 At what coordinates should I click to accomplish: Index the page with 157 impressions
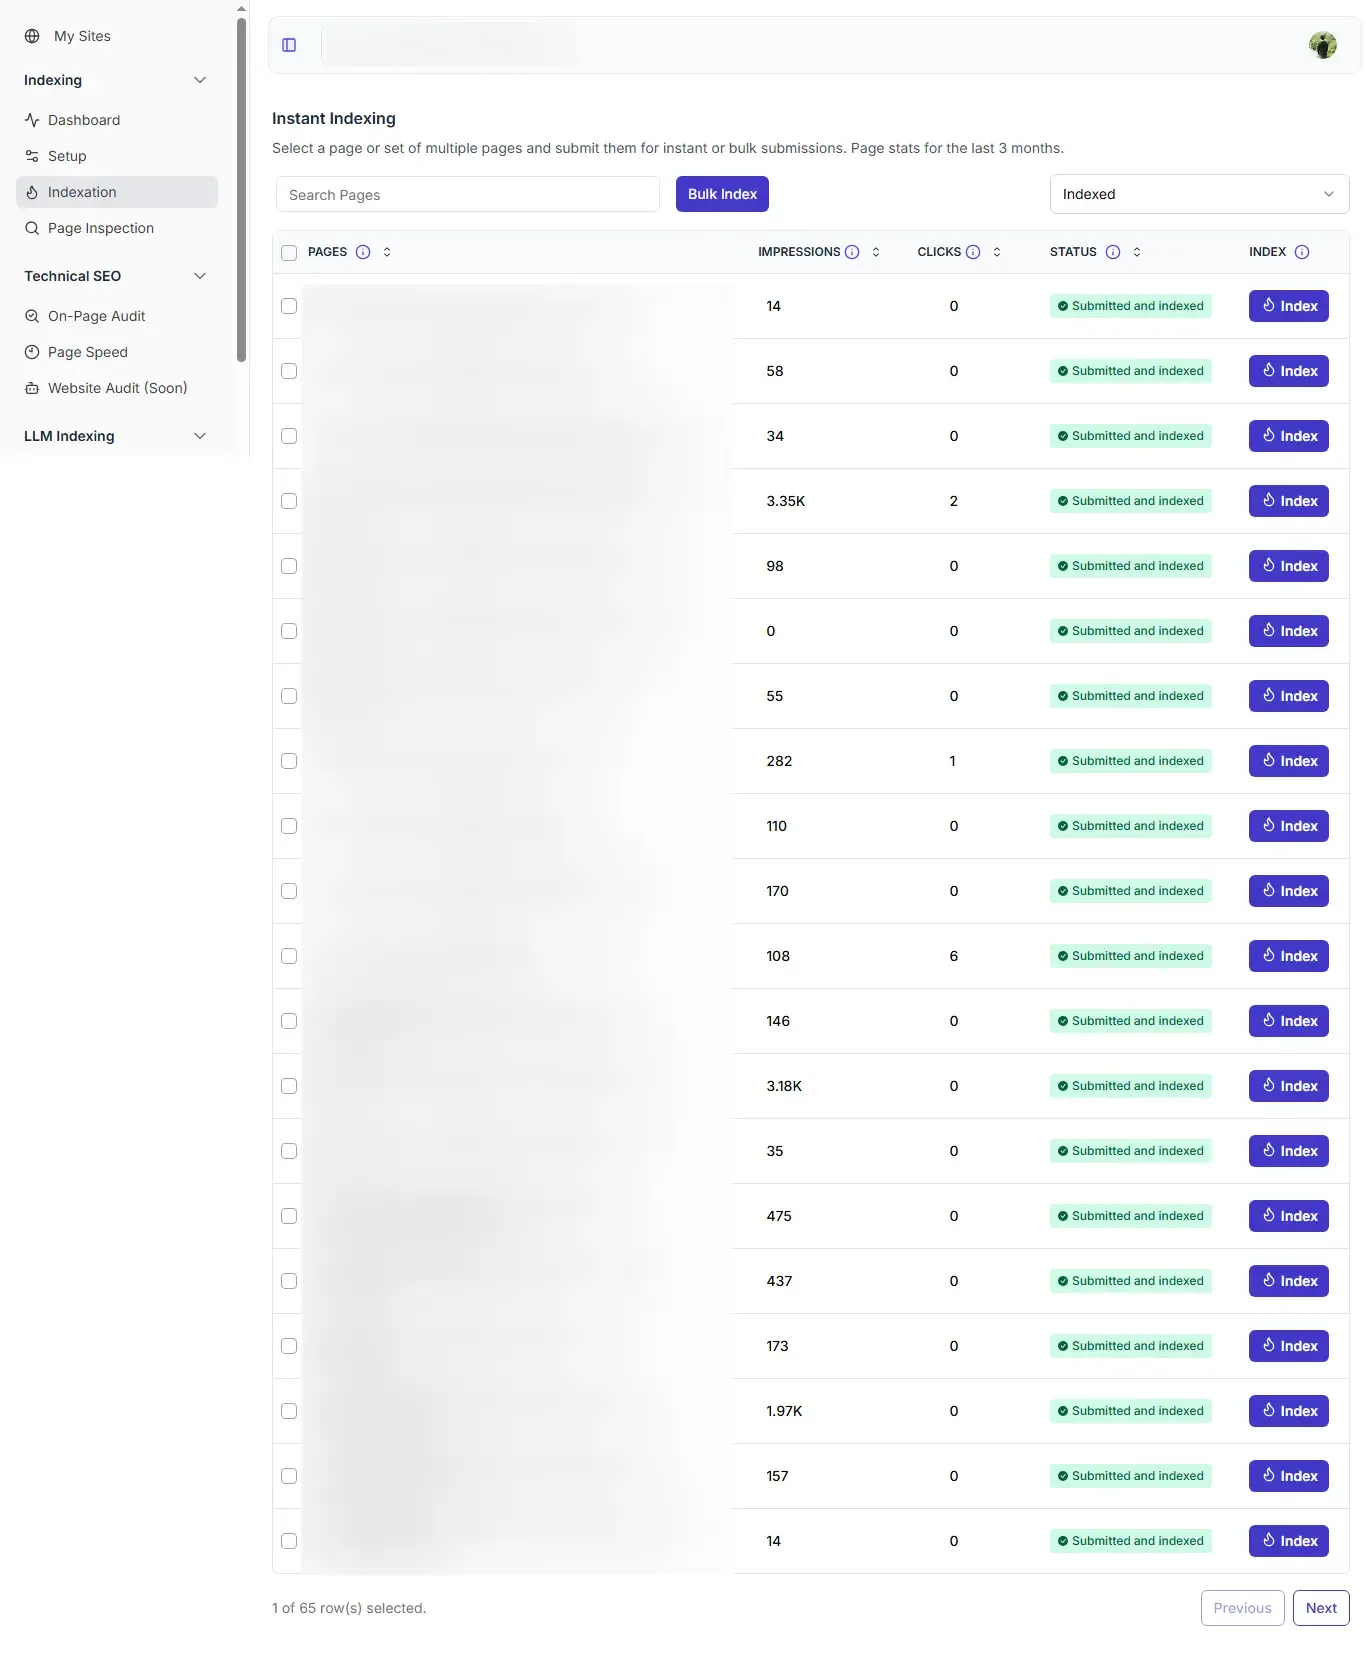[1288, 1476]
